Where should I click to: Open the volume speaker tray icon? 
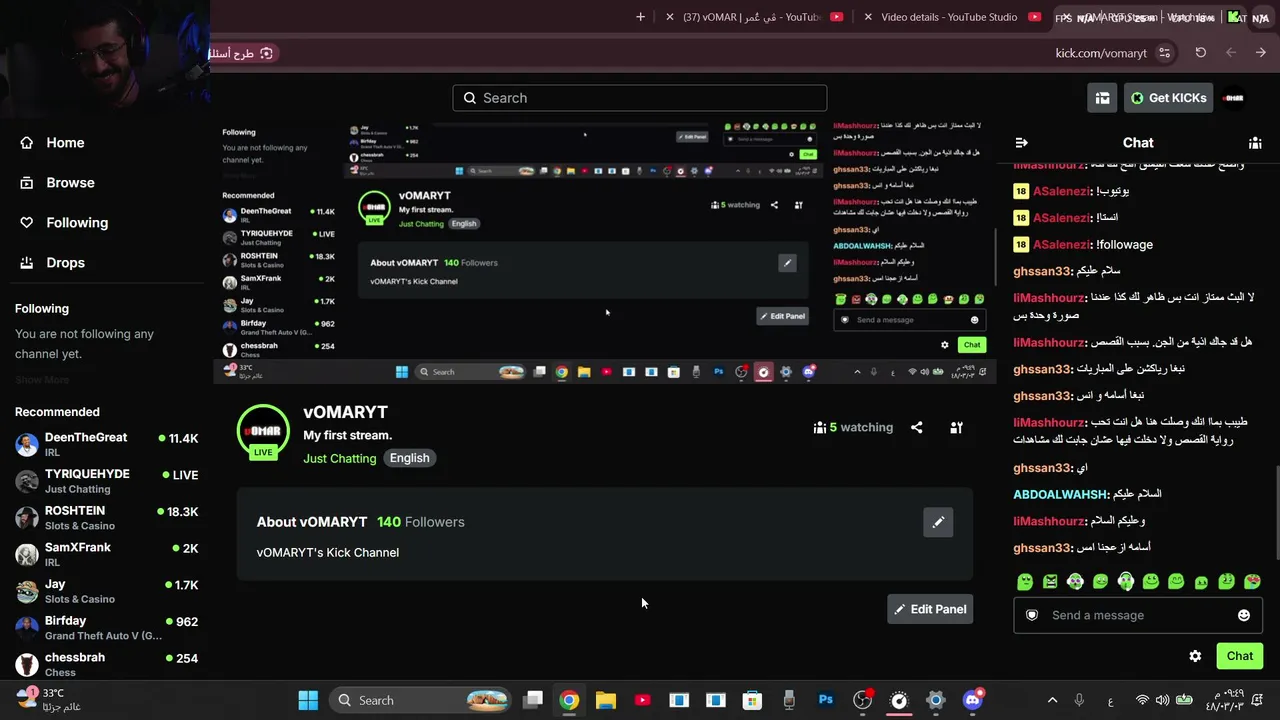pos(1162,700)
